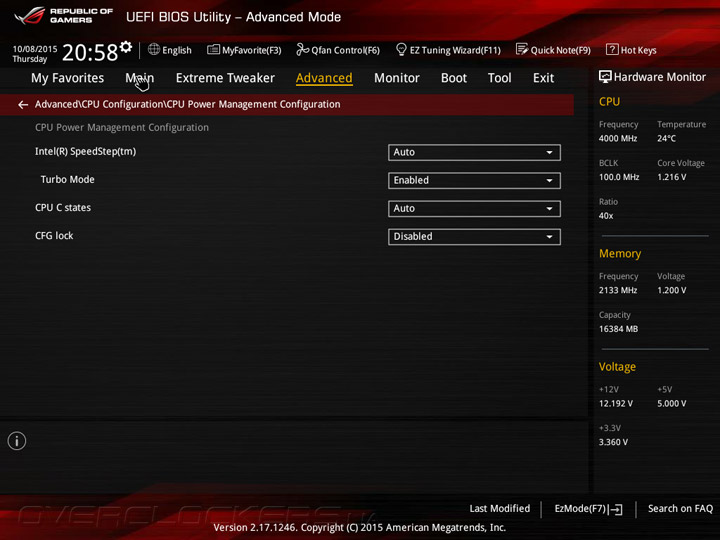Show the Hot Keys help
The width and height of the screenshot is (720, 540).
click(631, 50)
